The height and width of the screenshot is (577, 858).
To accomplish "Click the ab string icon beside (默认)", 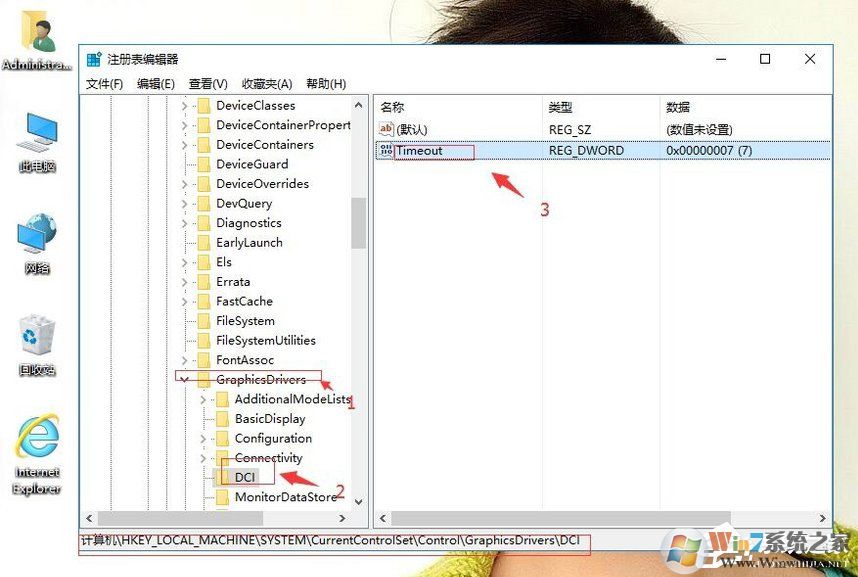I will pyautogui.click(x=386, y=129).
